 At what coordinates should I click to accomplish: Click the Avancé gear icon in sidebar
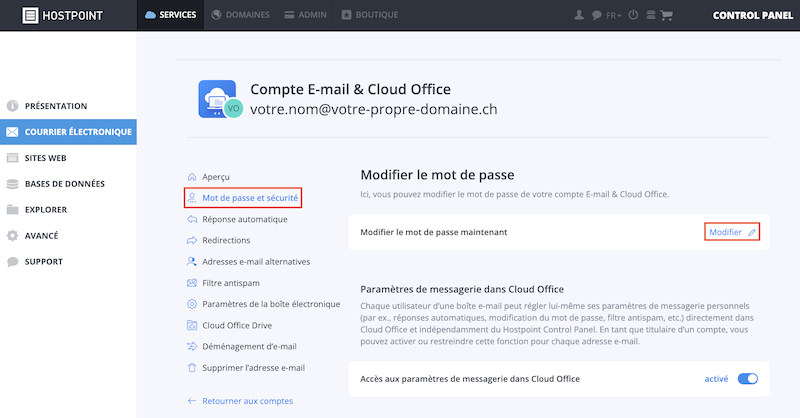point(12,235)
